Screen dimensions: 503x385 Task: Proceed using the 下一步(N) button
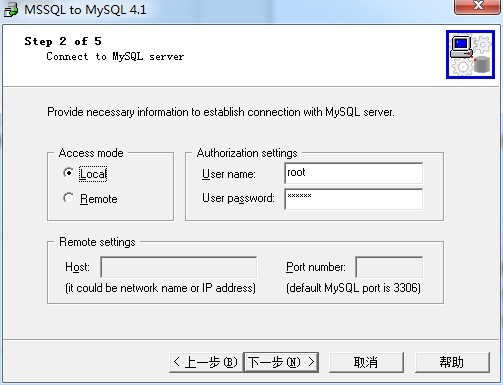click(x=281, y=362)
